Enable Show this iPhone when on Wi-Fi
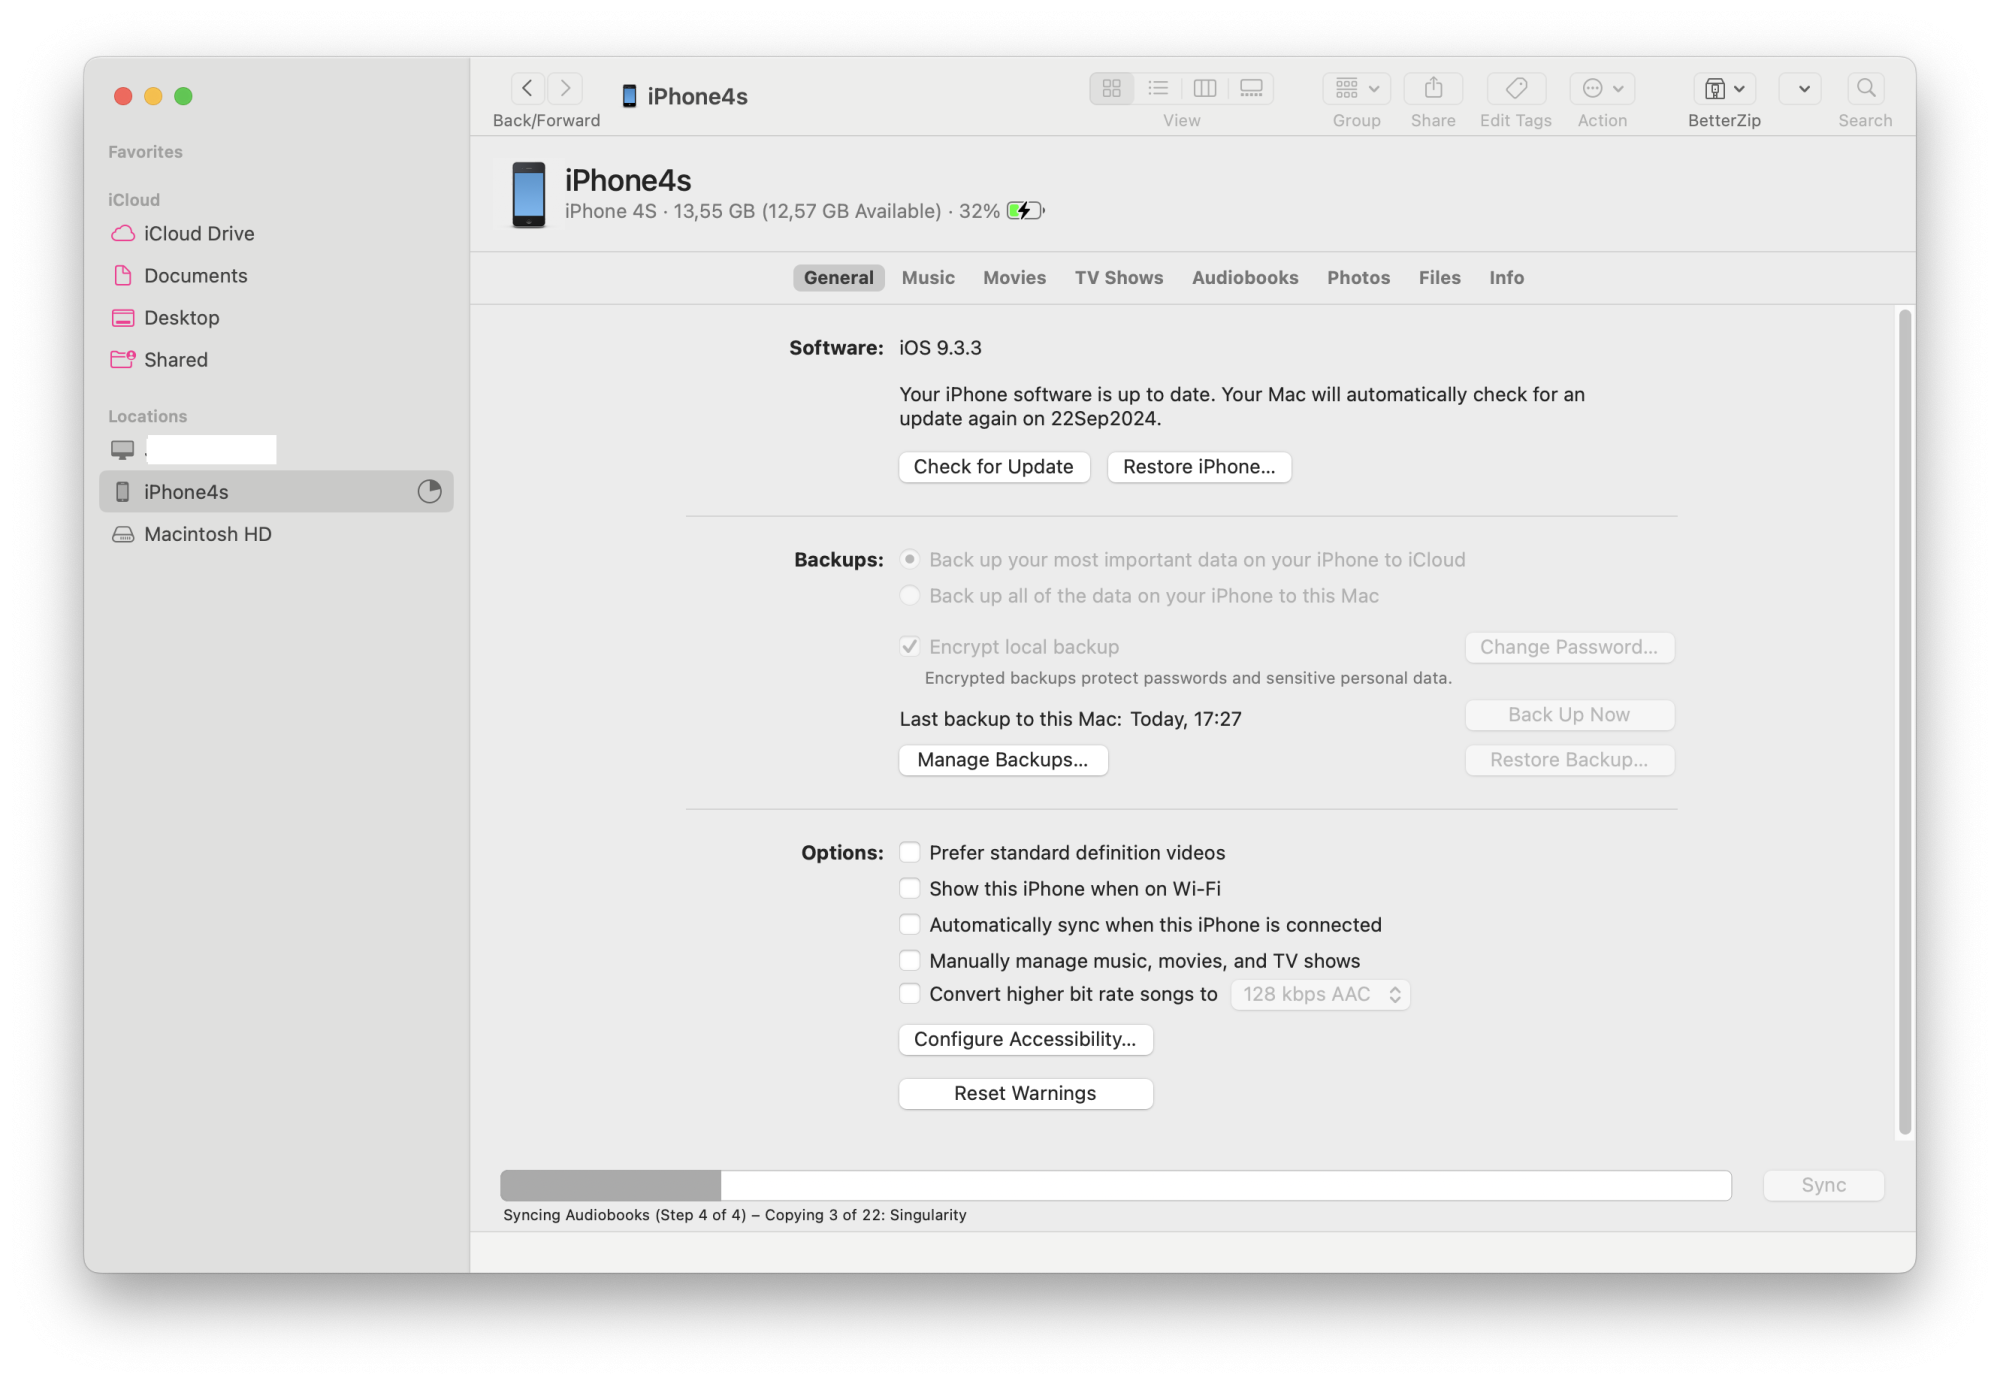Viewport: 2000px width, 1384px height. 910,888
